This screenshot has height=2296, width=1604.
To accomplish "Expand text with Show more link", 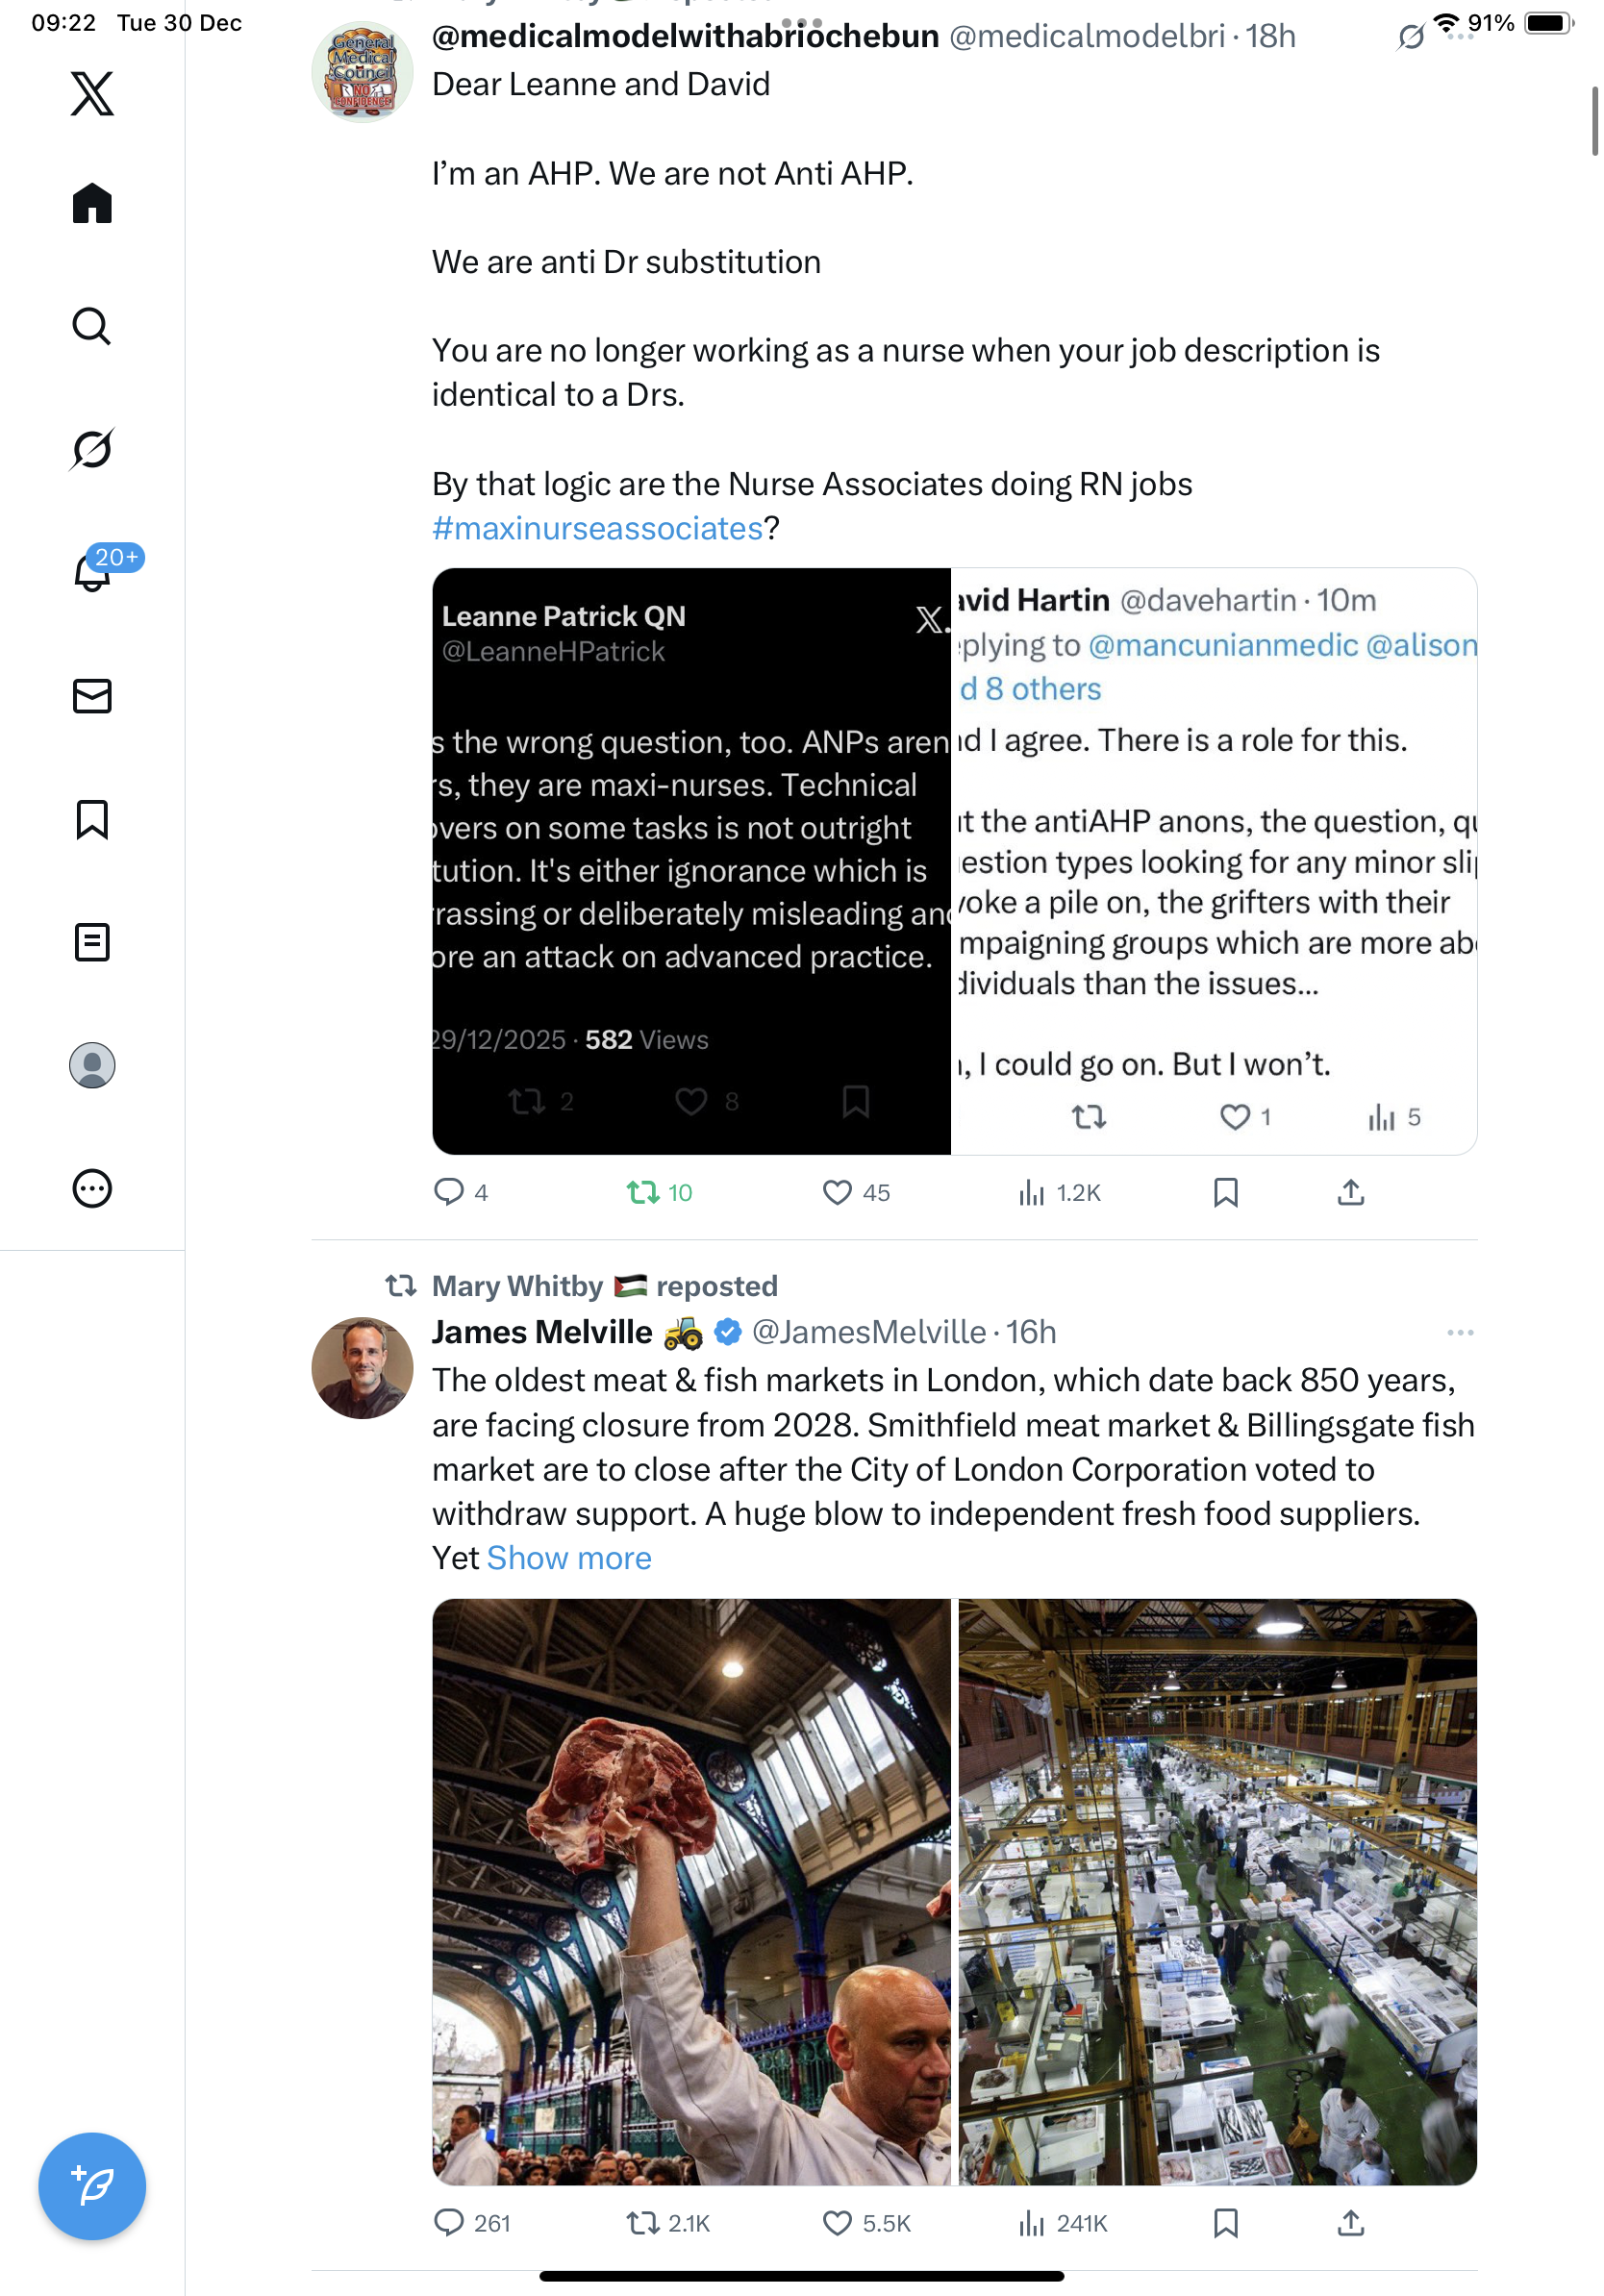I will [568, 1558].
